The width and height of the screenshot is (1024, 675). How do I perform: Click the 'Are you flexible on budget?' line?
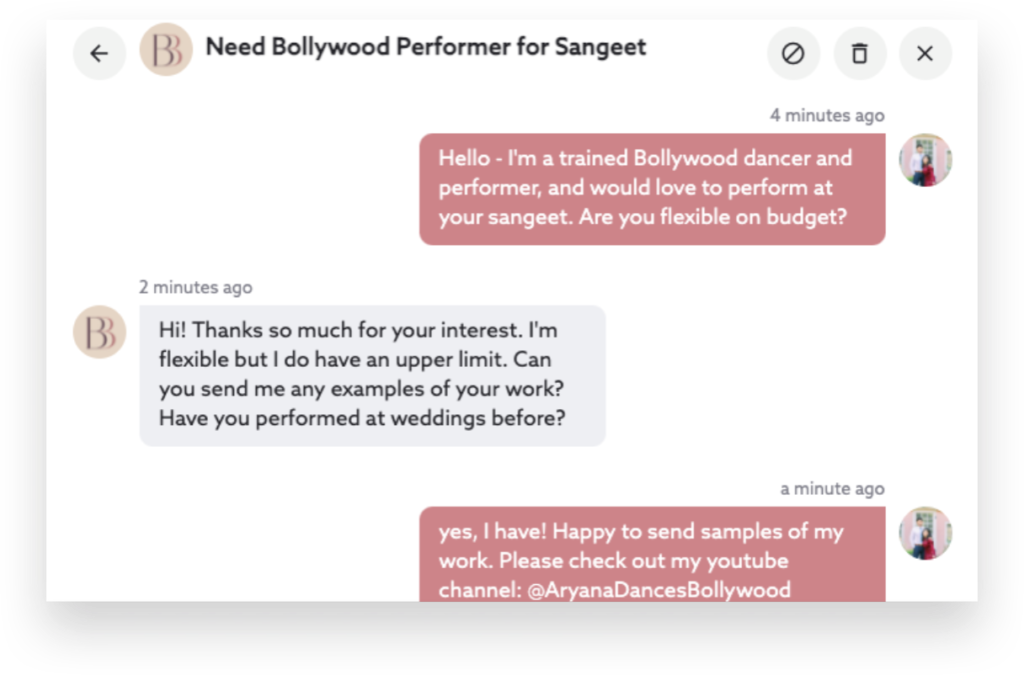[712, 217]
